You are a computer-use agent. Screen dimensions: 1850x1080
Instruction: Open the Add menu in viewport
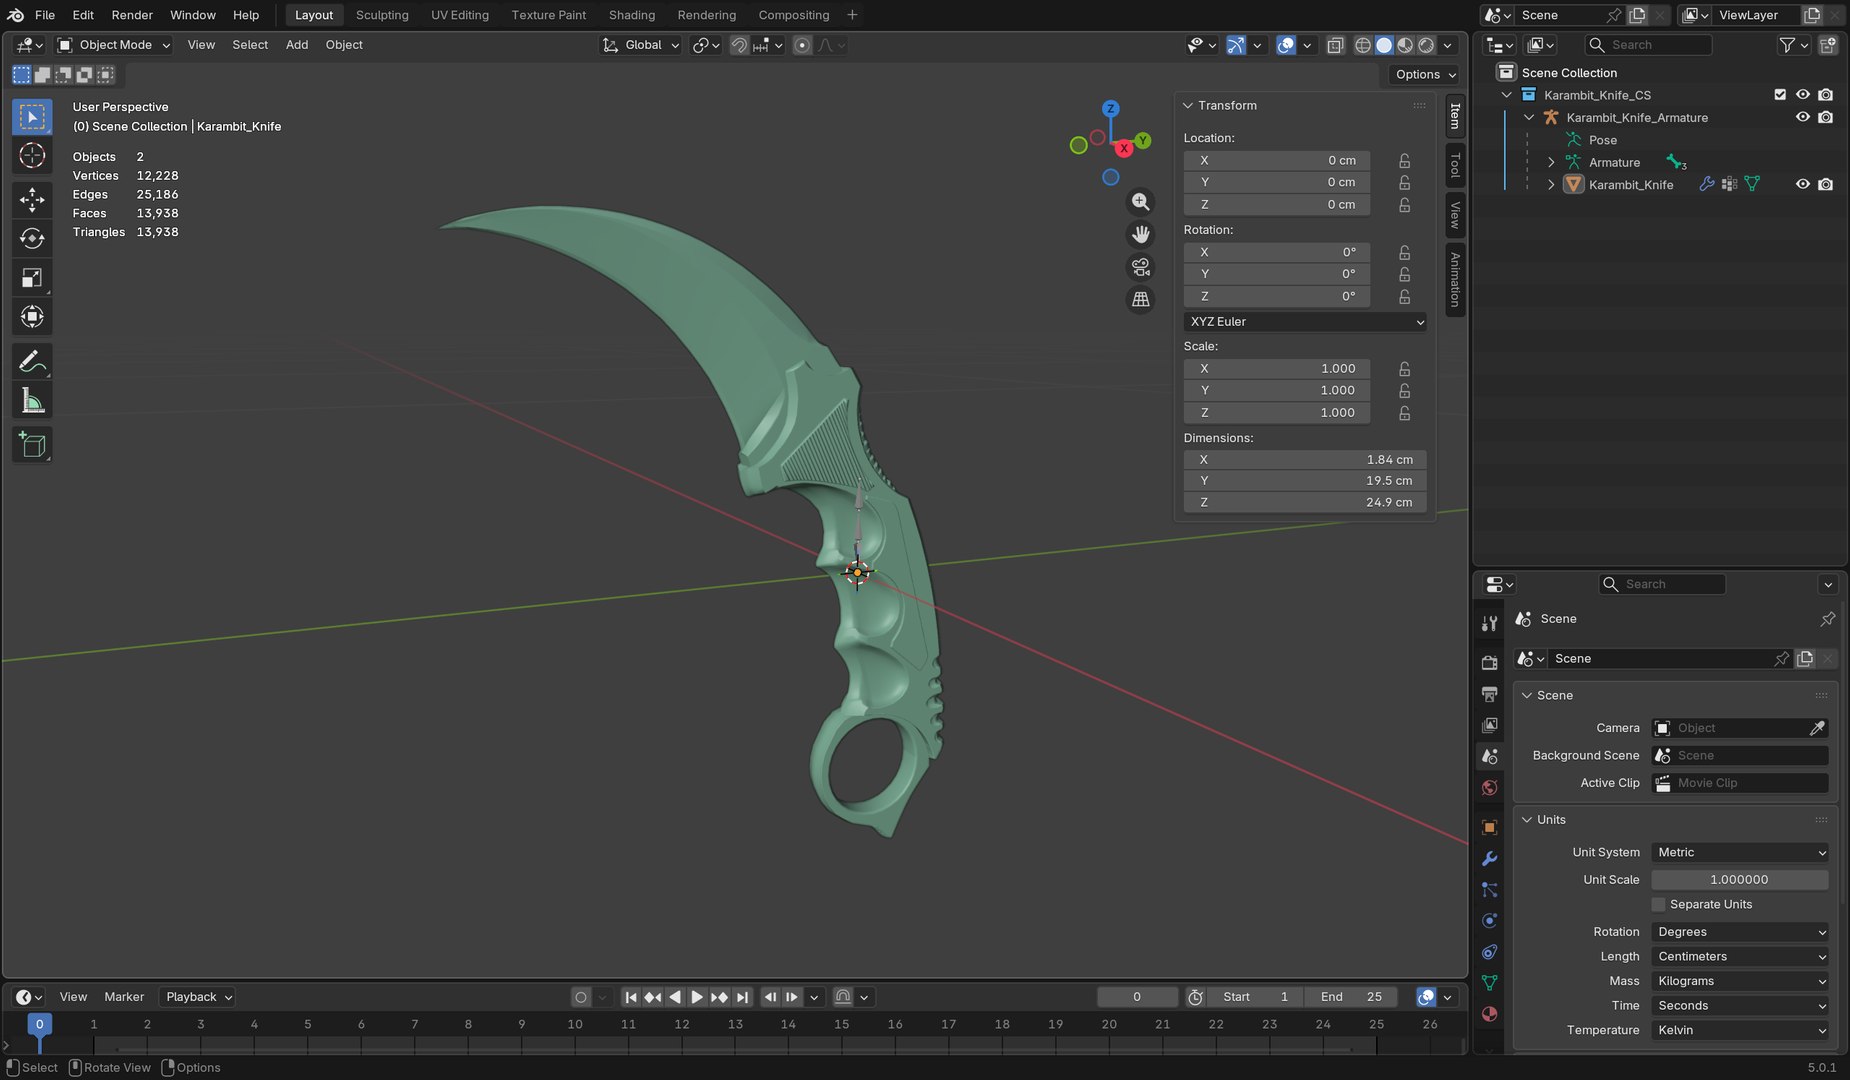click(x=297, y=45)
